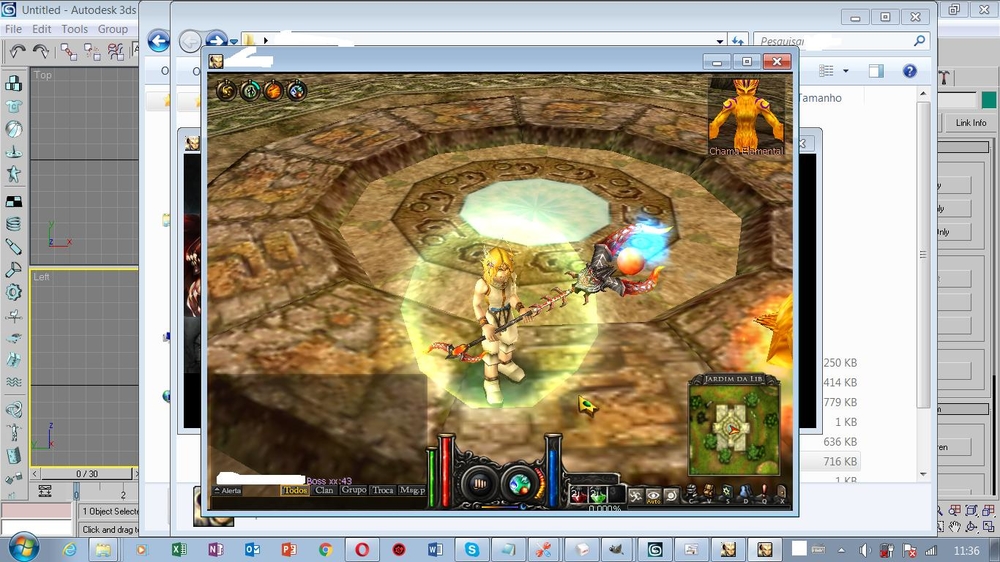Screen dimensions: 1000x562
Task: Click the Explorer vertical scrollbar
Action: pos(923,255)
